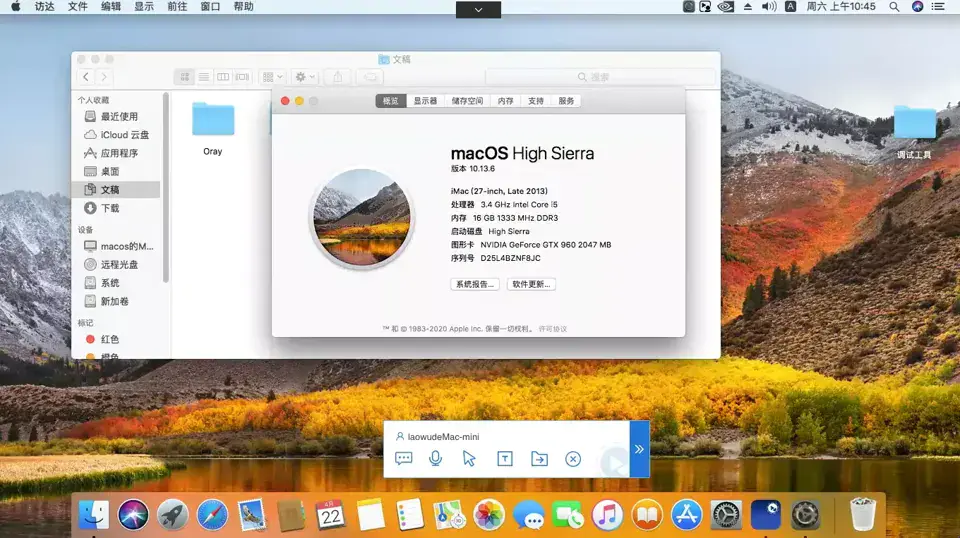Open Finder arrange-by dropdown
Image resolution: width=960 pixels, height=538 pixels.
272,77
